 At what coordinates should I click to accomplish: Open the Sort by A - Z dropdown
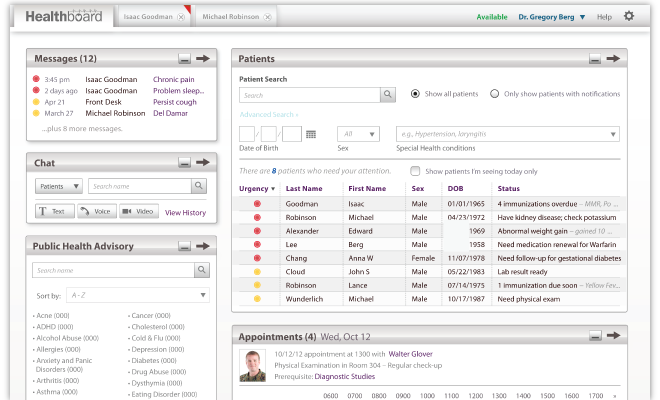(x=138, y=295)
